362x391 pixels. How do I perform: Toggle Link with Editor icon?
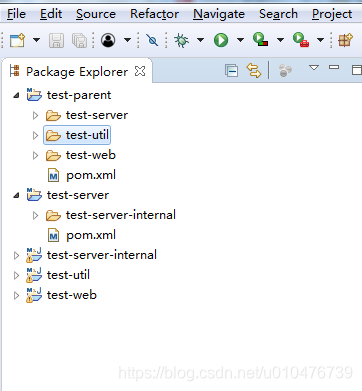coord(254,71)
